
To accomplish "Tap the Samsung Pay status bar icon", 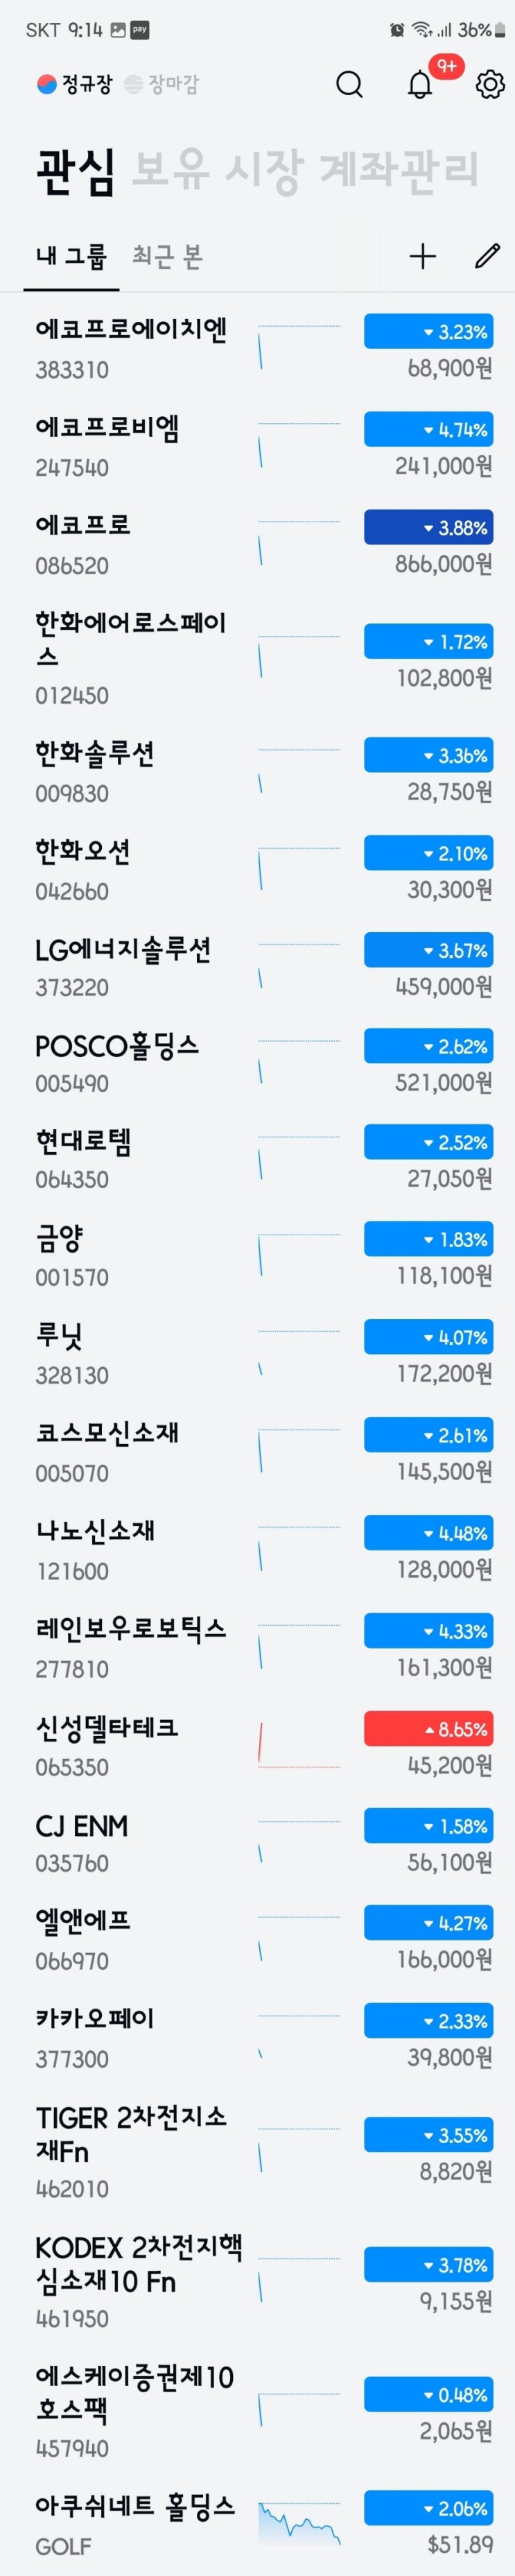I will [140, 30].
